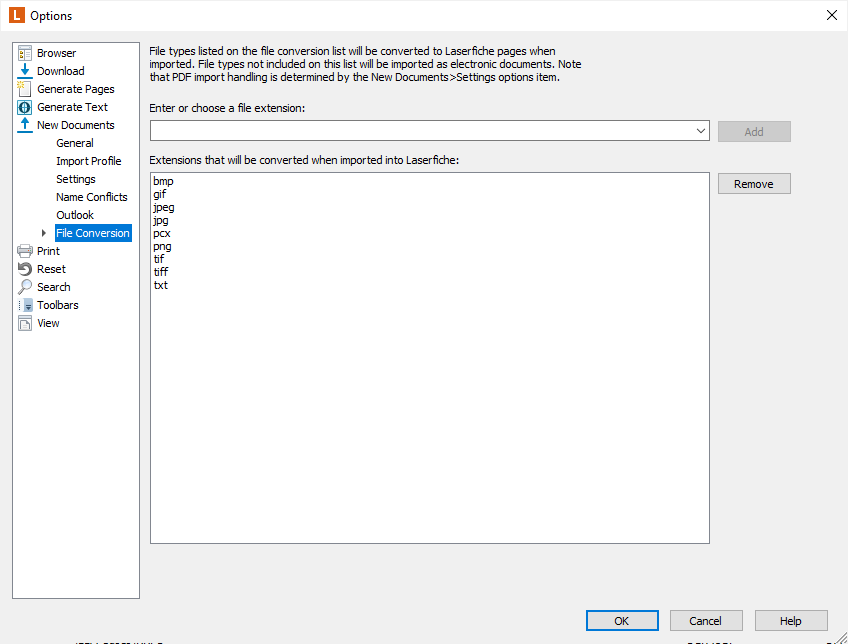Click the dialog resize grip corner
Screen dimensions: 848x644
(x=841, y=638)
